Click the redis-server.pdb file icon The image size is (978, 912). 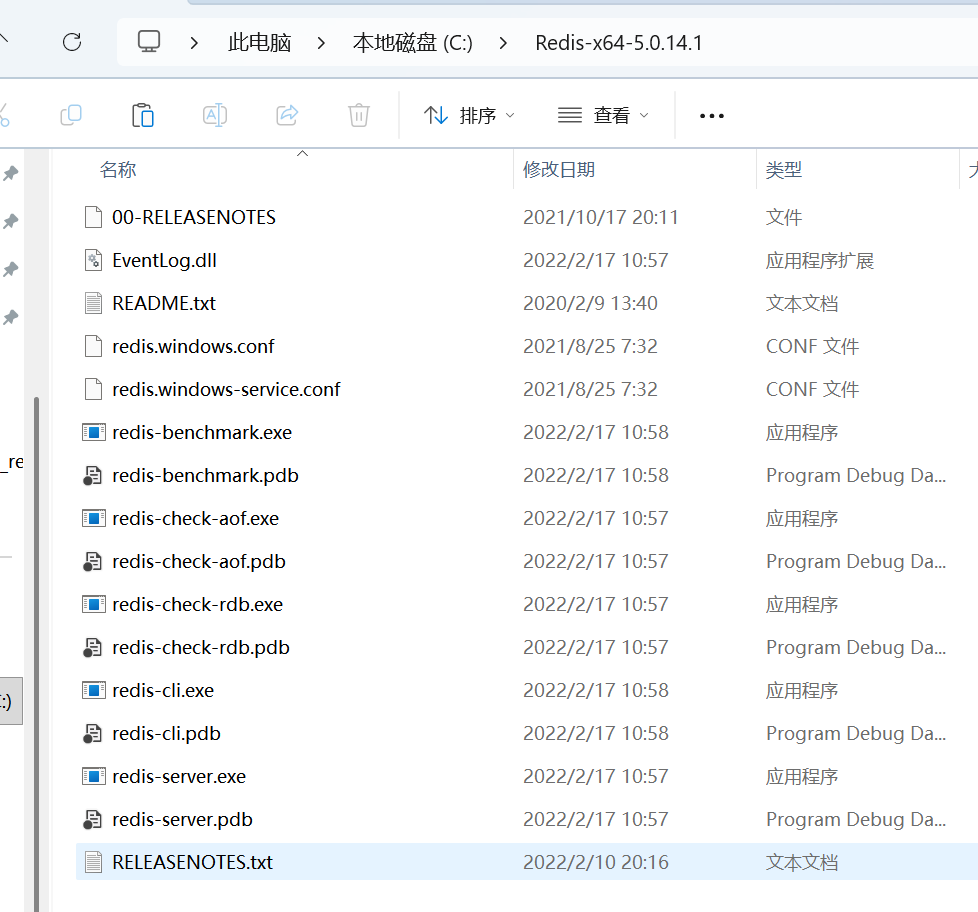click(x=92, y=820)
